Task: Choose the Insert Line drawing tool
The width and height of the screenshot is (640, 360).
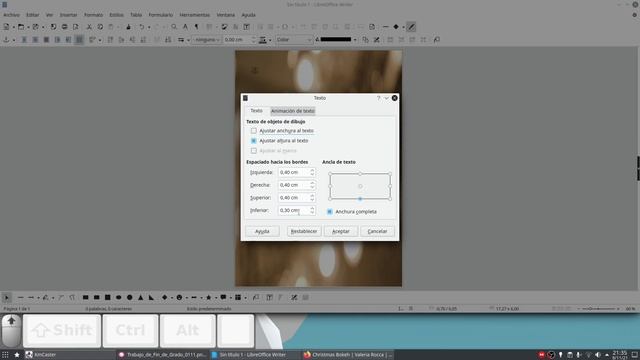Action: [20, 298]
